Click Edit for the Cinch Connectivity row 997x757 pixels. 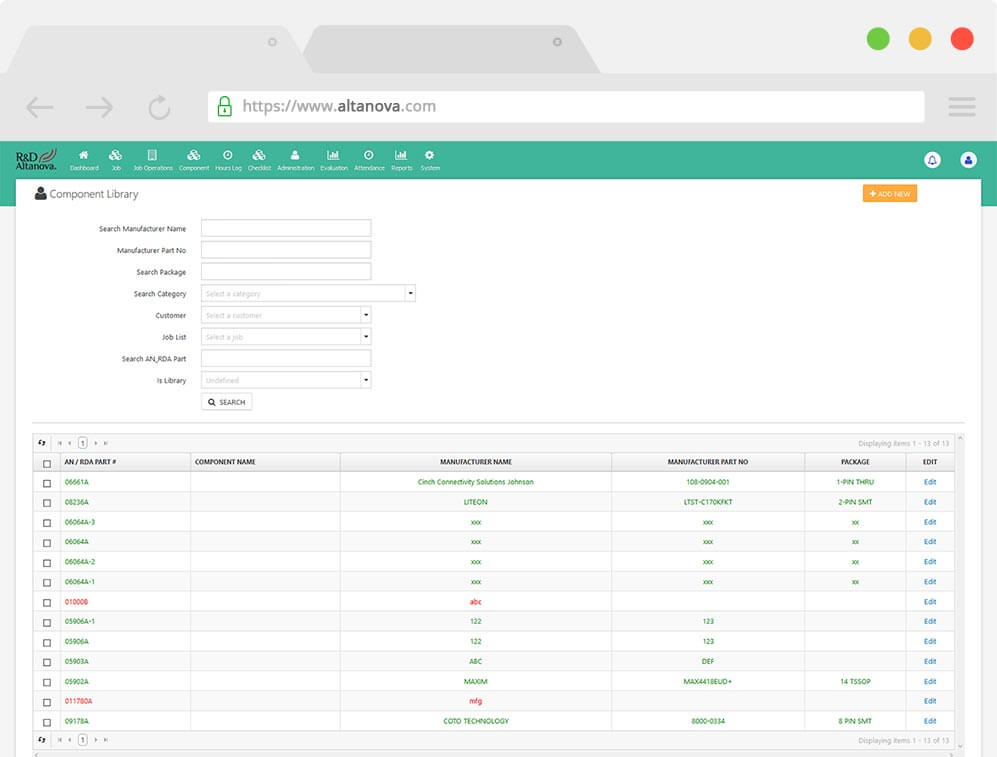930,482
